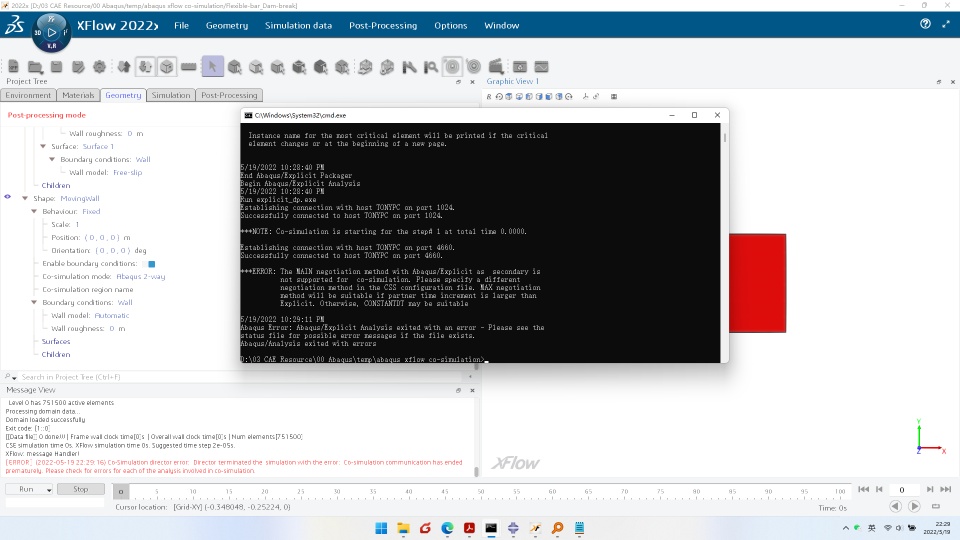Collapse the Behaviour: Fixed node
The width and height of the screenshot is (960, 540).
[x=34, y=211]
